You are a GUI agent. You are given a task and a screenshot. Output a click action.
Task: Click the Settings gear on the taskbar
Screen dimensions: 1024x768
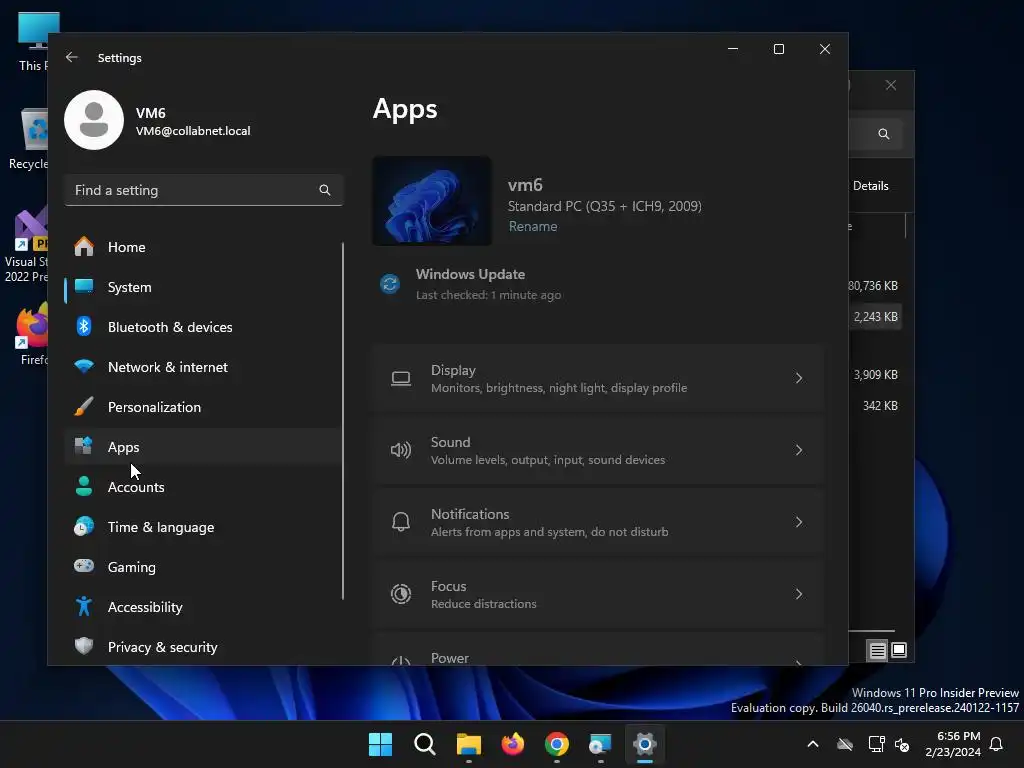coord(645,744)
